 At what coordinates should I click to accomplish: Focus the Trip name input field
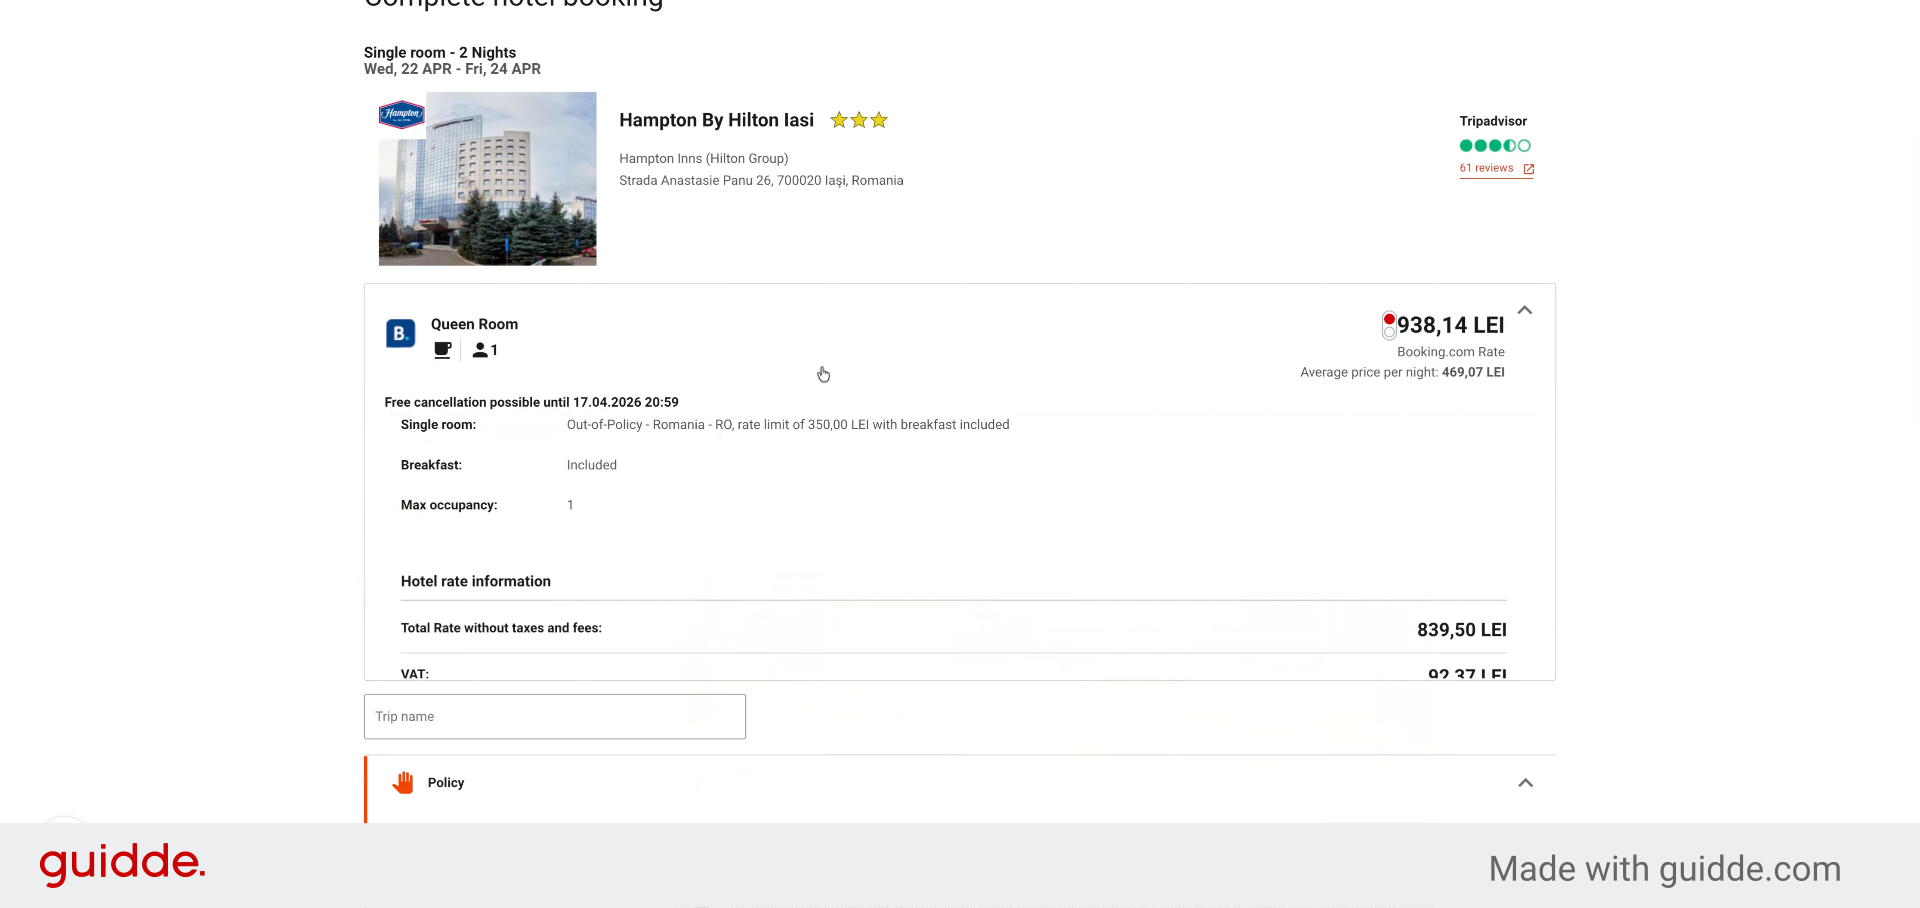(555, 717)
